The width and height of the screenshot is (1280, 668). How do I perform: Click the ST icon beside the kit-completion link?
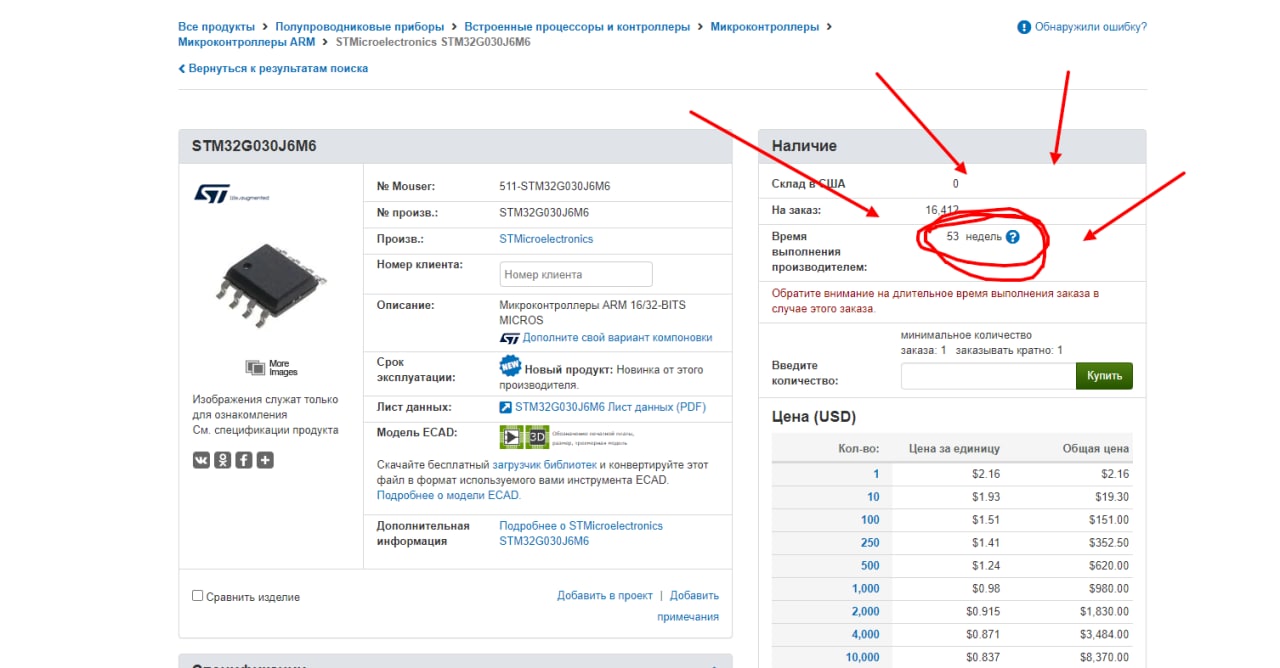tap(509, 338)
